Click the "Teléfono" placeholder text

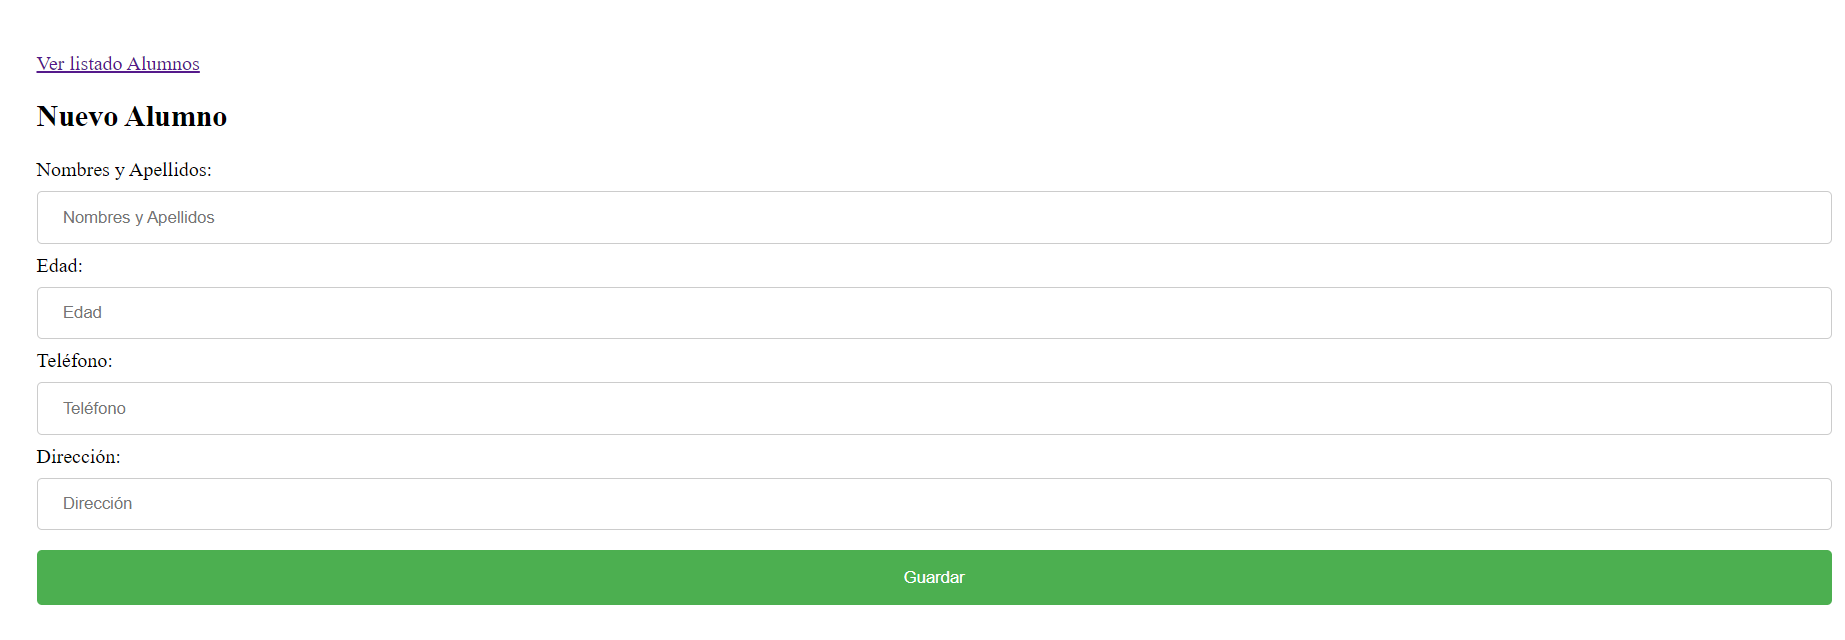tap(94, 408)
